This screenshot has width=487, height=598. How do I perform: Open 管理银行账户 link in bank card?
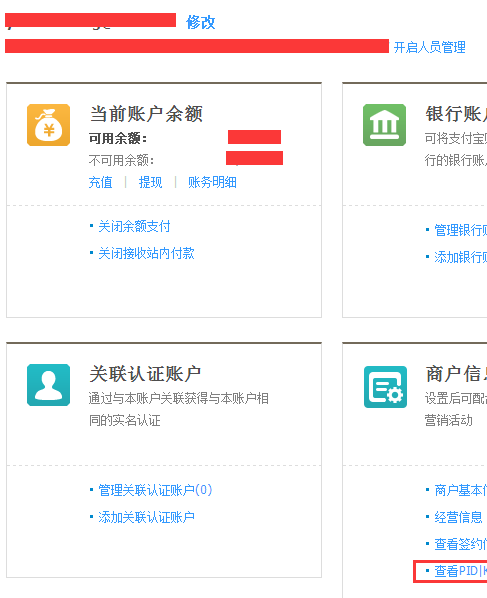pos(460,230)
